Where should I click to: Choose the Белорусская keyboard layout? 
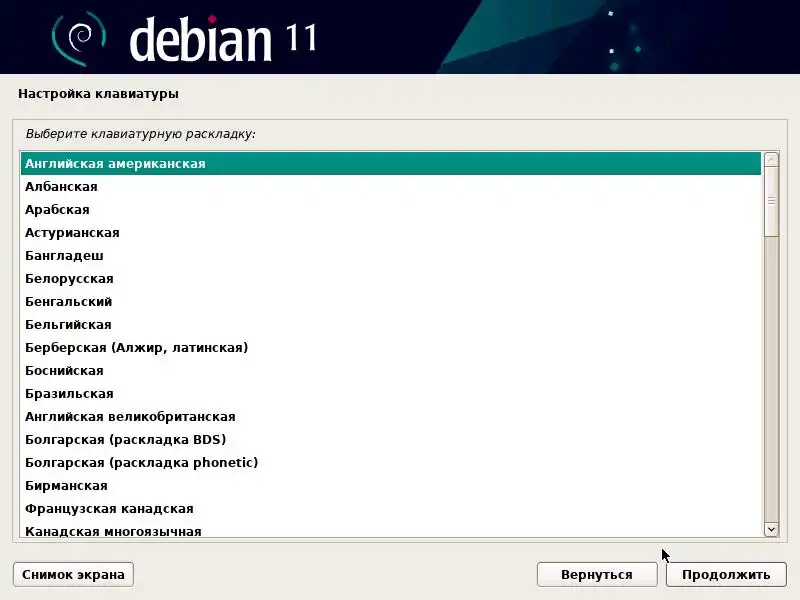pyautogui.click(x=391, y=279)
